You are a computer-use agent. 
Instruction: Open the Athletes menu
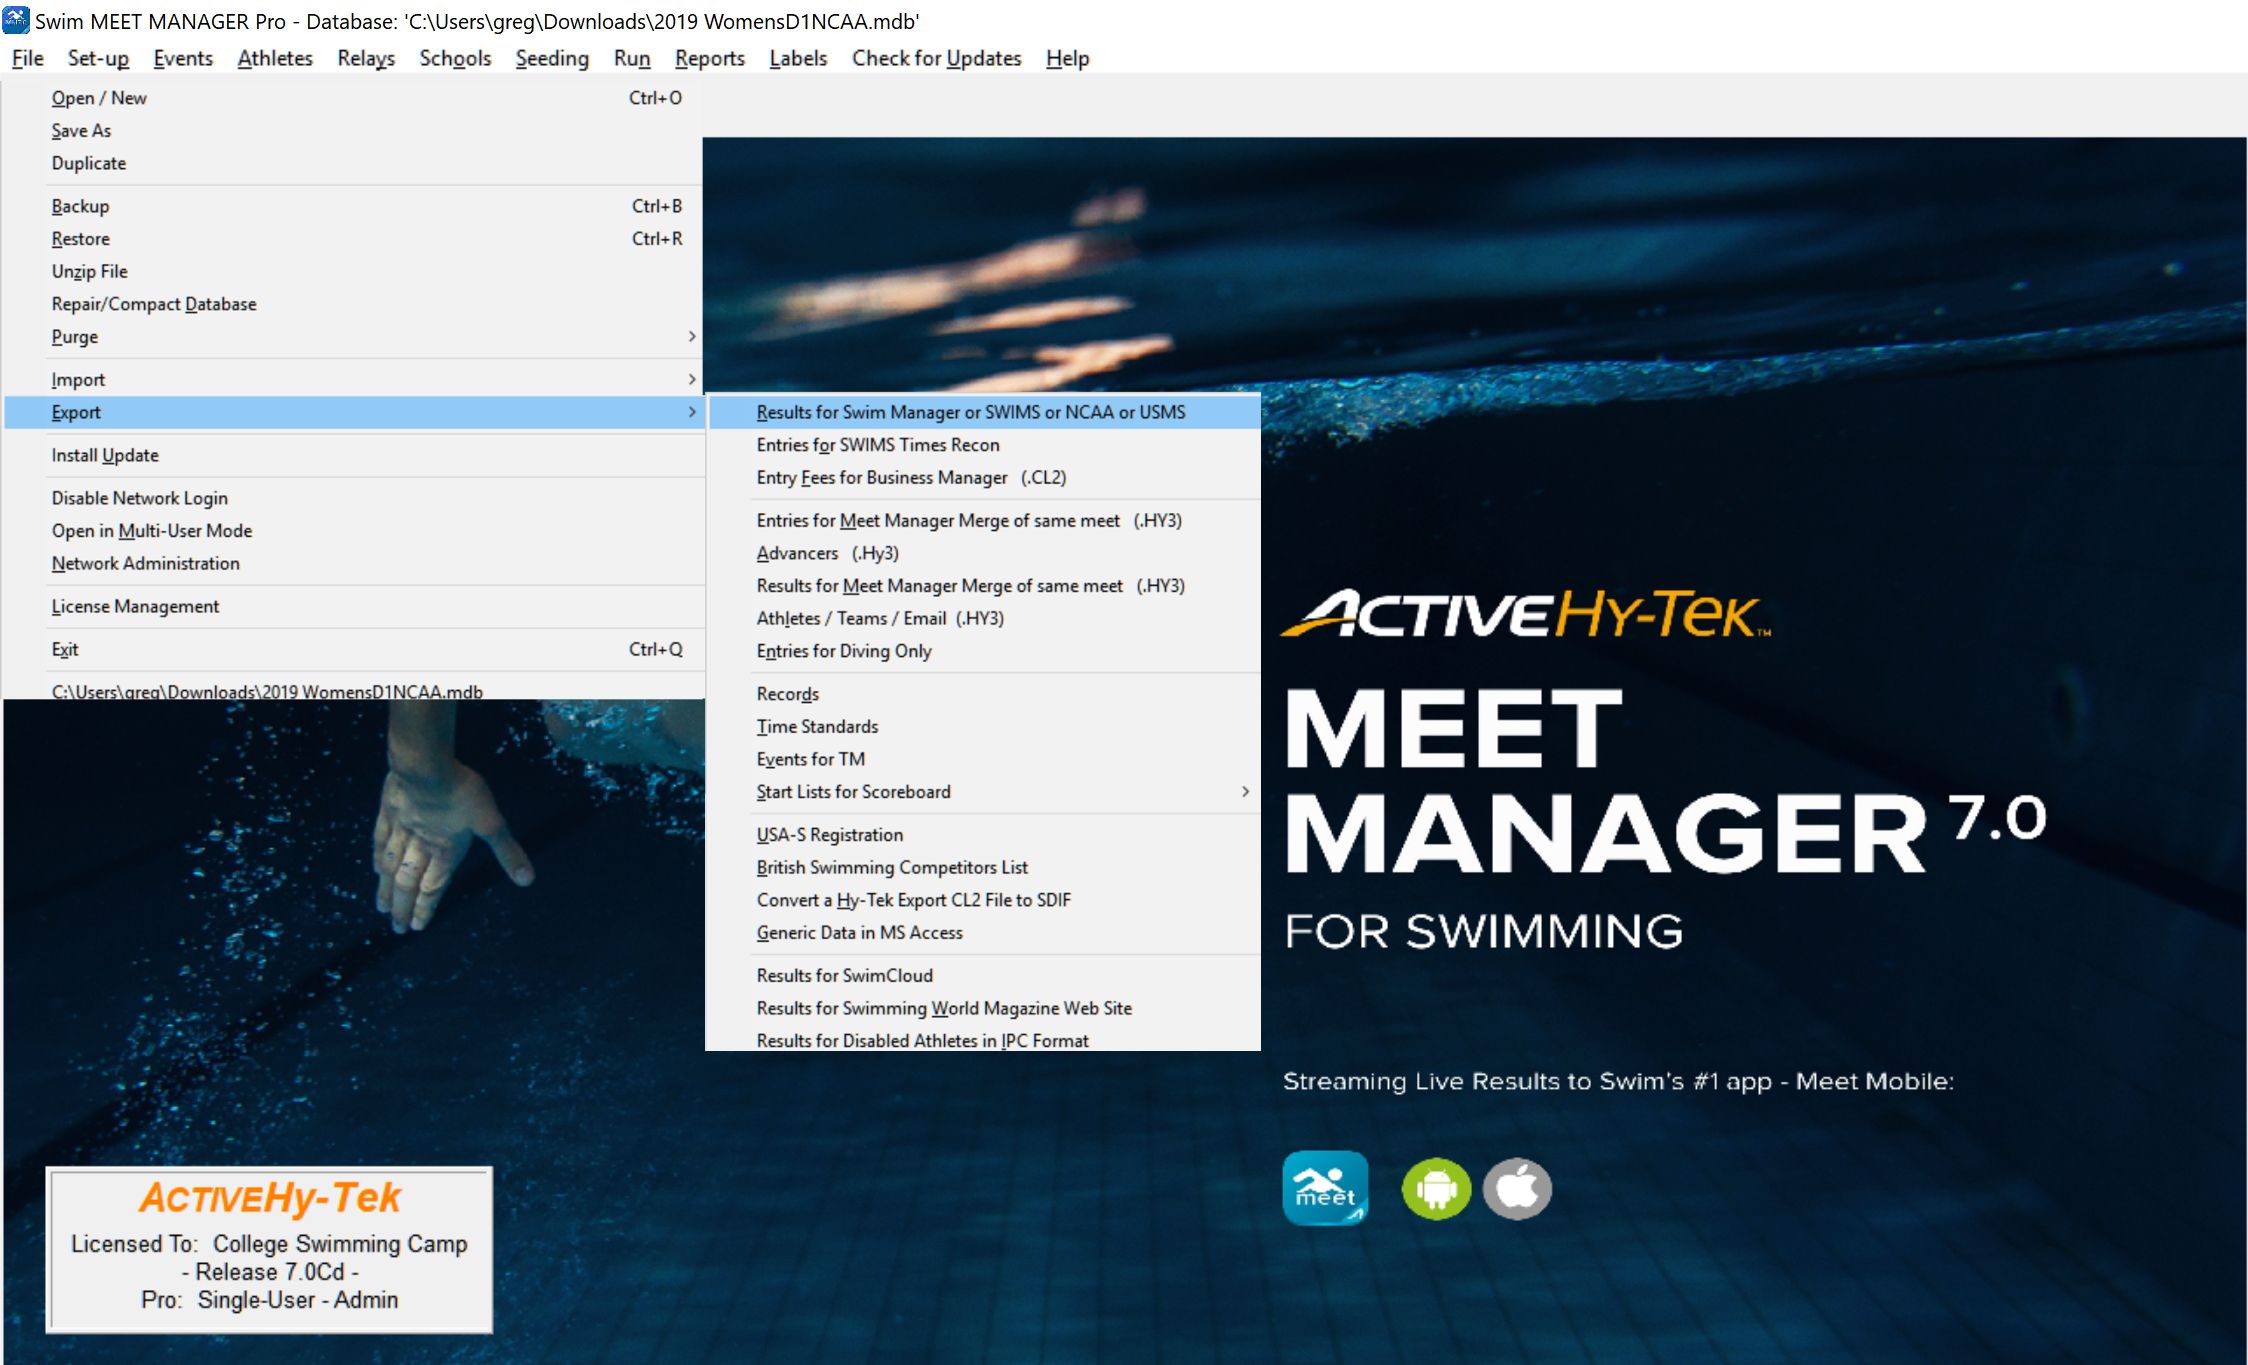click(275, 58)
